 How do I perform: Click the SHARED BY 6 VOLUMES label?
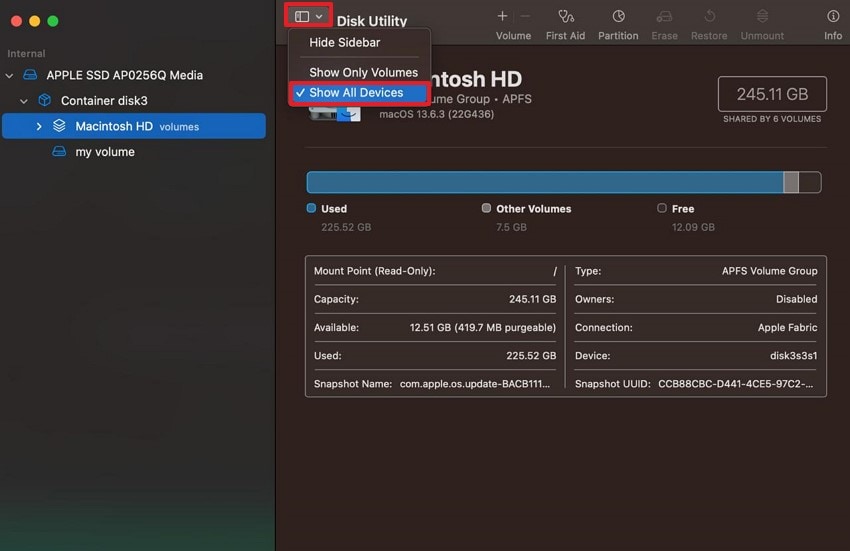point(772,119)
